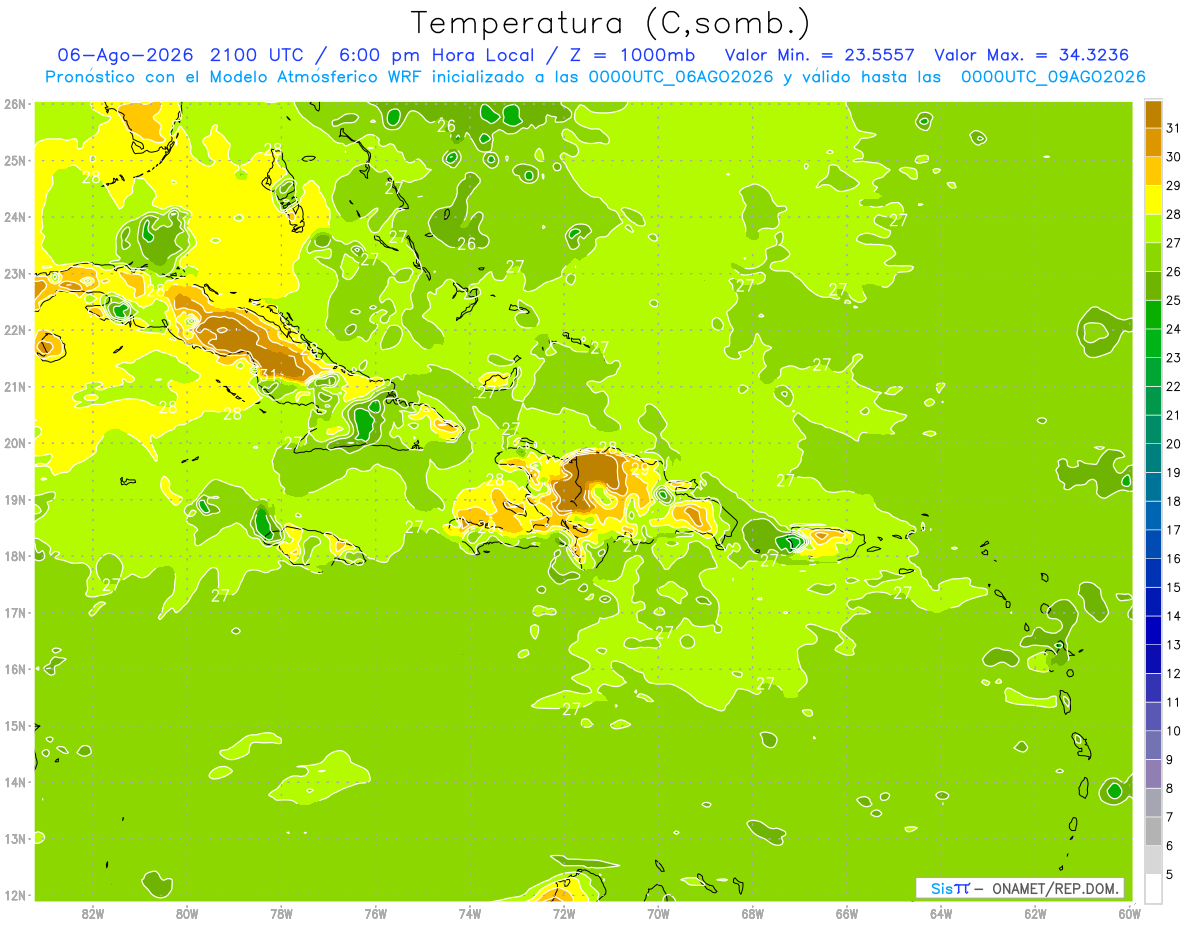The height and width of the screenshot is (927, 1200).
Task: Click the 'Valor Min. = 23.5557' readout
Action: (822, 54)
